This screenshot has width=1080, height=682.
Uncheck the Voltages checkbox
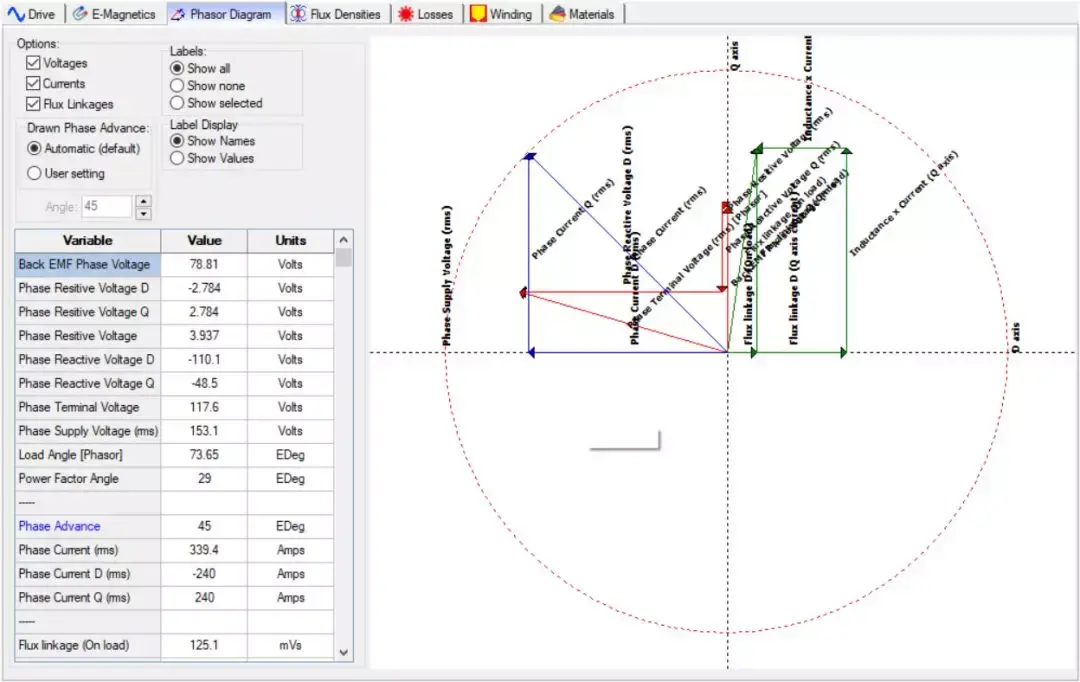click(x=33, y=63)
